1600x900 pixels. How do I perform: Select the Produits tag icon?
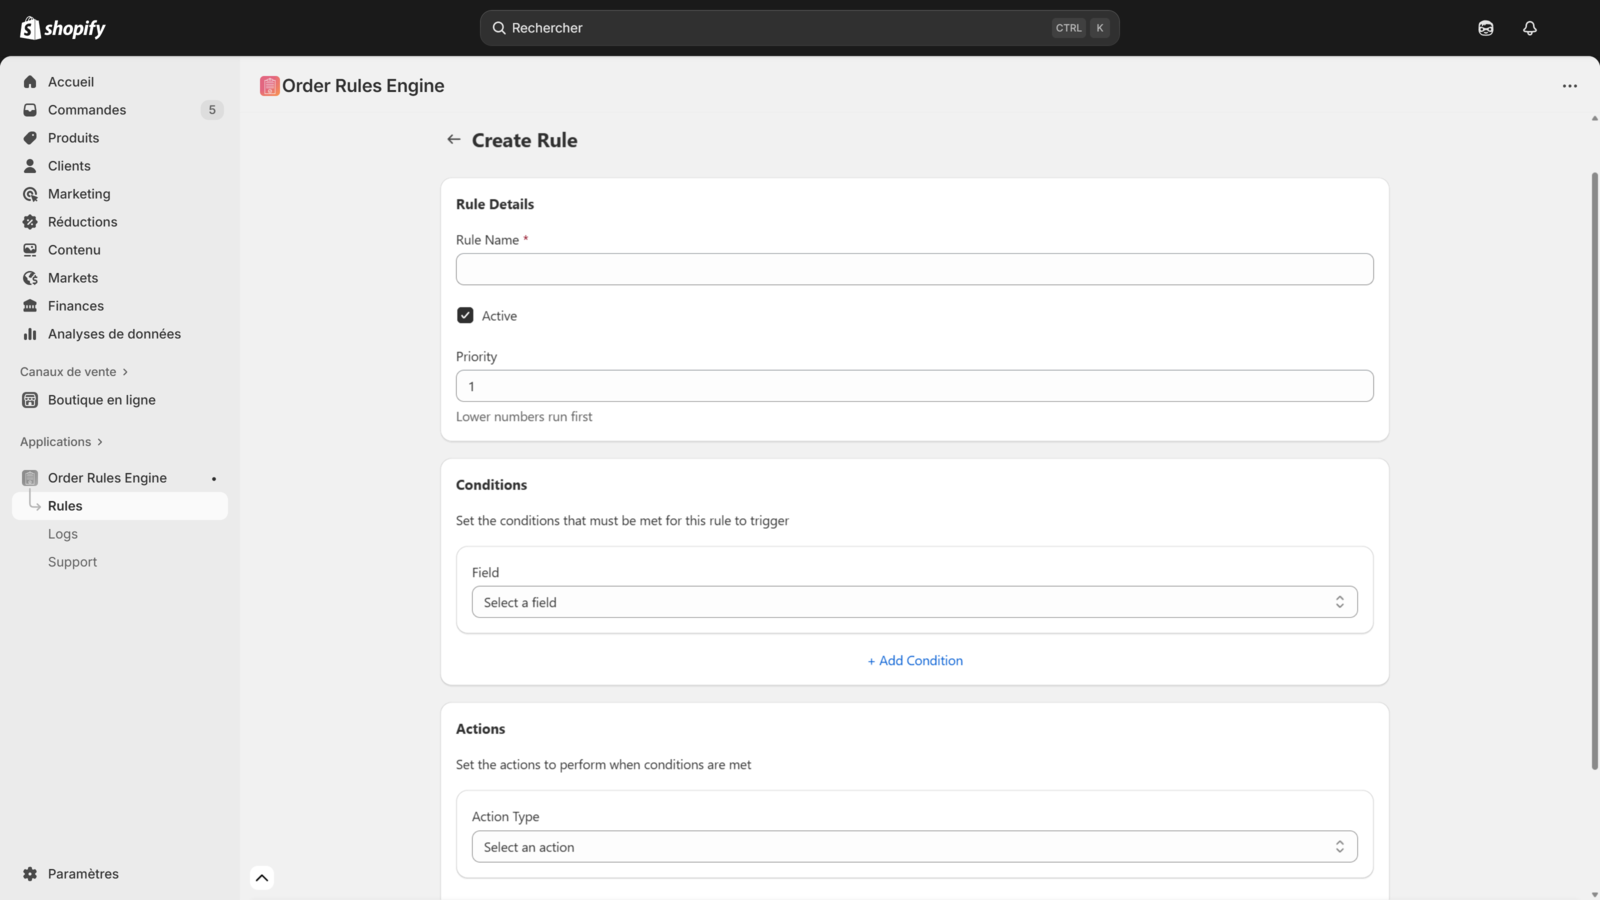click(31, 137)
